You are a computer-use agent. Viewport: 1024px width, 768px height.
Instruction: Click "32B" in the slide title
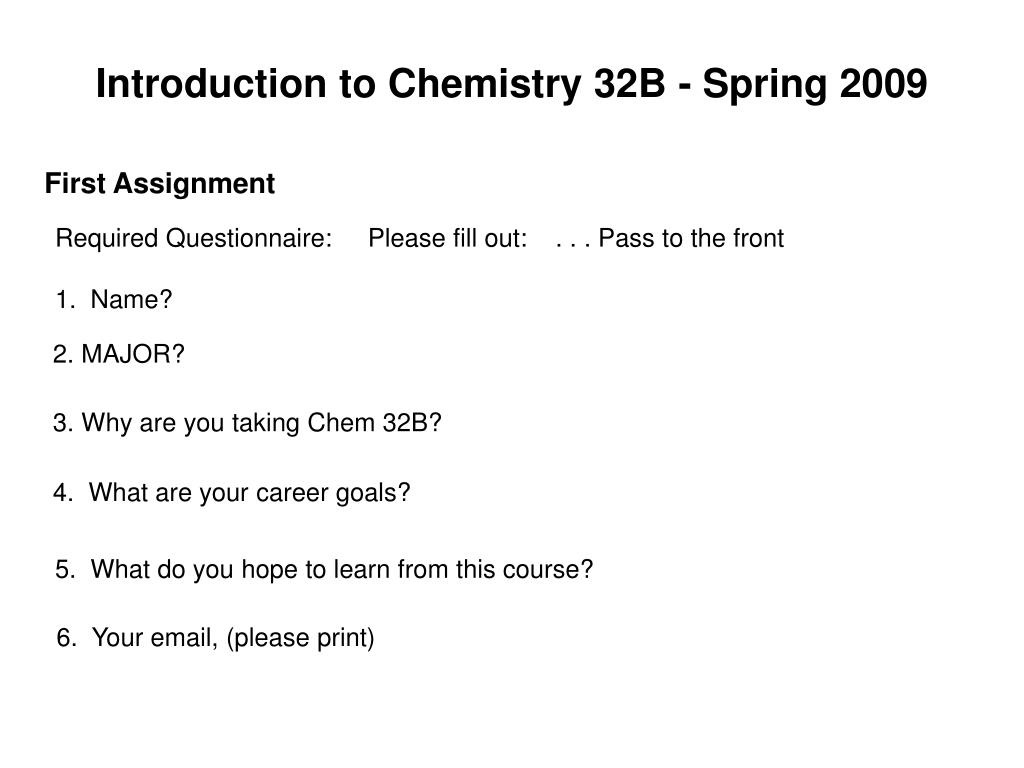(630, 84)
